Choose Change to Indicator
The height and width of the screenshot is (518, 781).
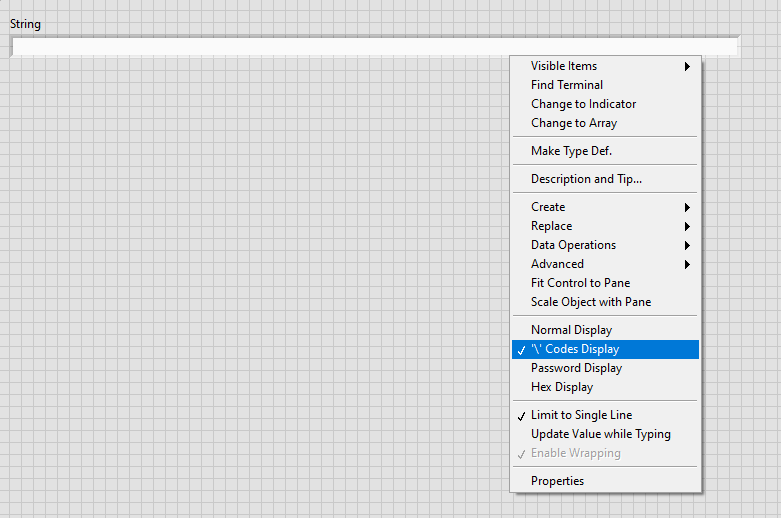point(605,104)
